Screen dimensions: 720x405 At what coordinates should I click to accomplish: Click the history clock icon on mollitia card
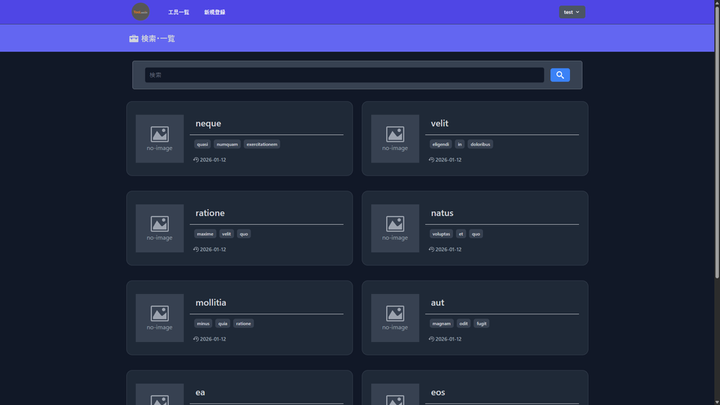tap(196, 339)
